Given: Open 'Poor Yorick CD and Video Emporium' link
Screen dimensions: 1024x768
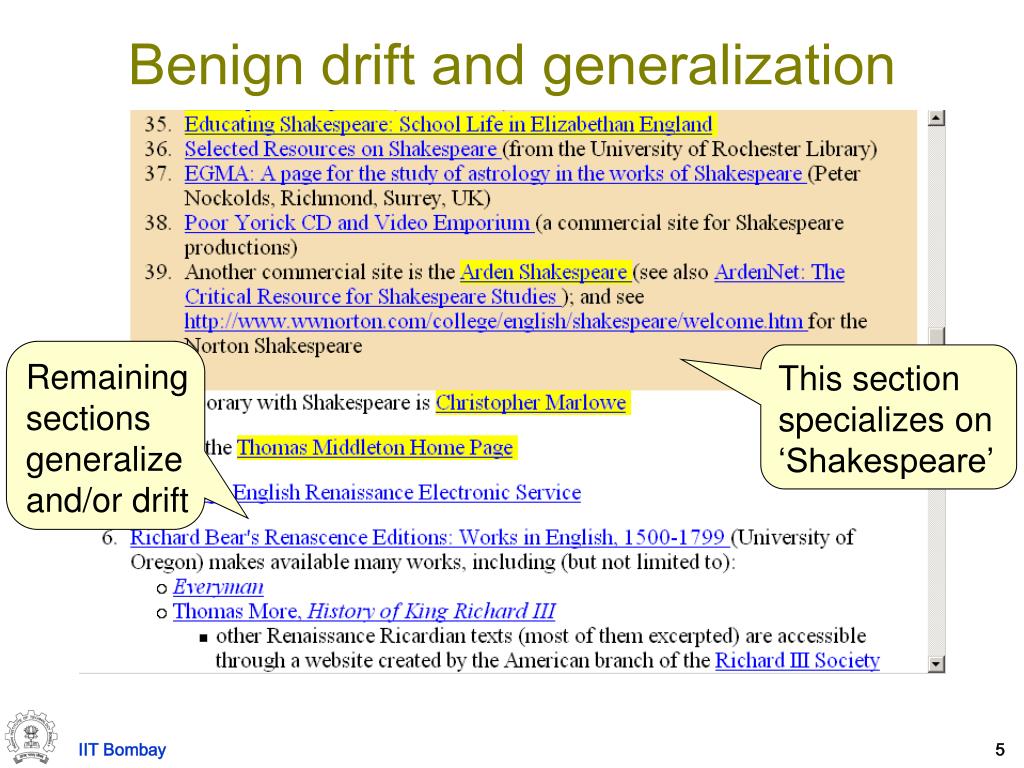Looking at the screenshot, I should (359, 223).
